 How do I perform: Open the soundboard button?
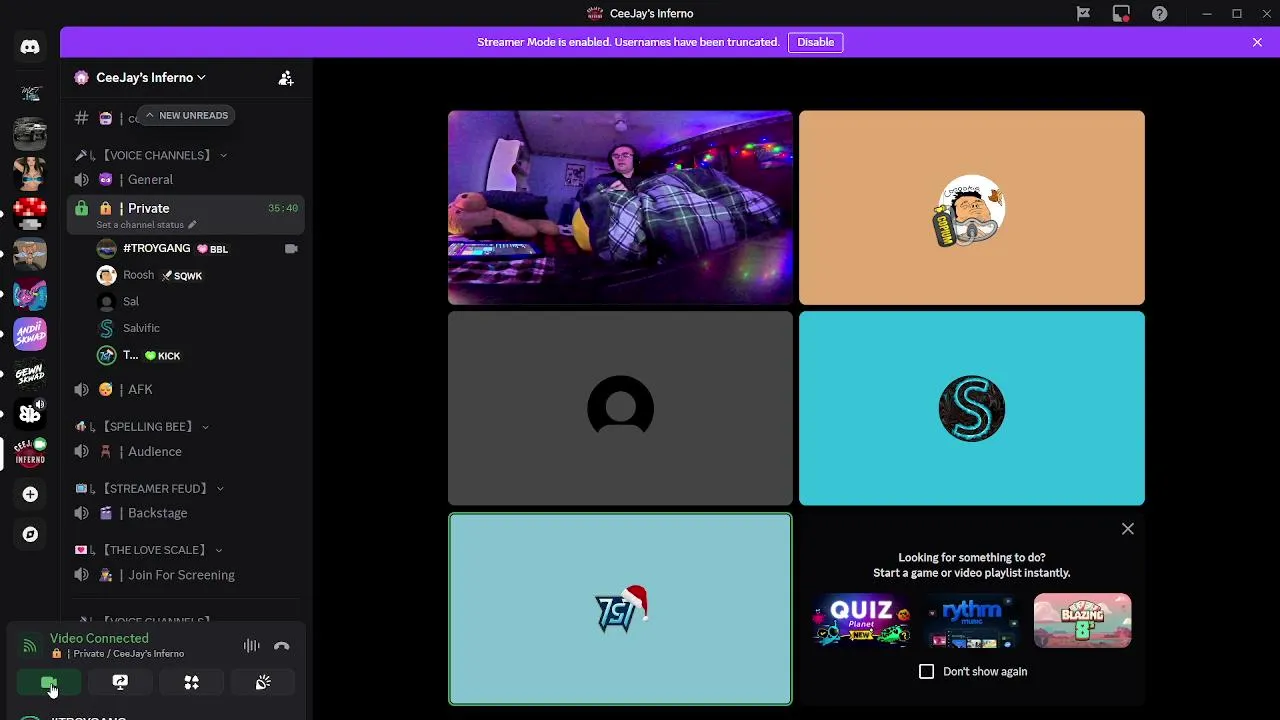pos(263,682)
